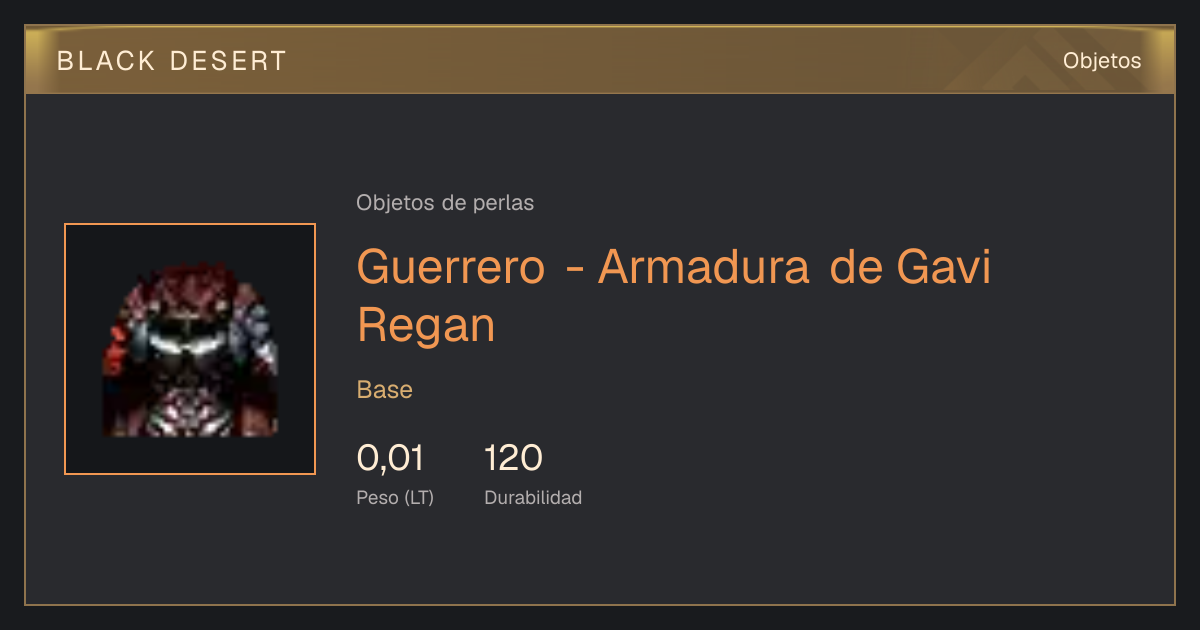This screenshot has height=630, width=1200.
Task: Click the word 'Armadura' in the item title
Action: (x=704, y=268)
